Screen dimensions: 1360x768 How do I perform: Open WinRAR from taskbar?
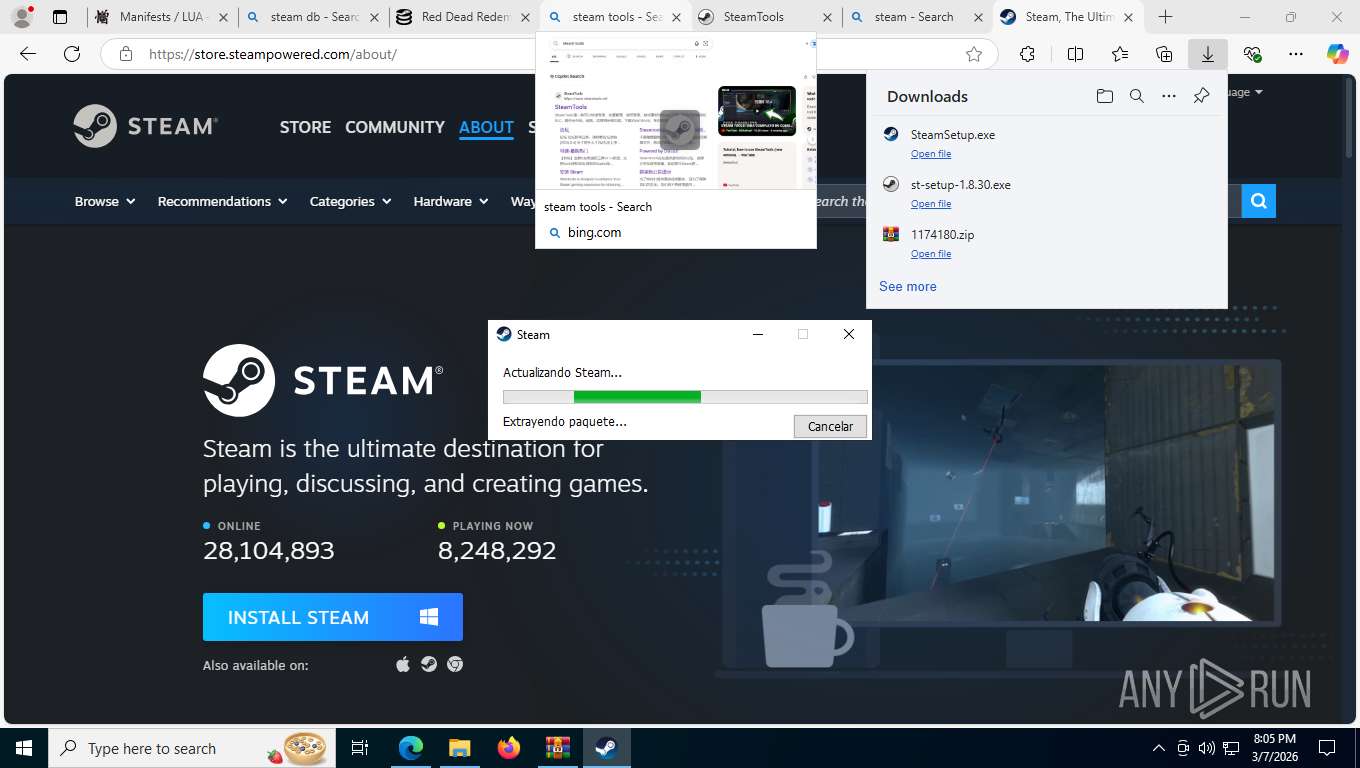pyautogui.click(x=557, y=748)
